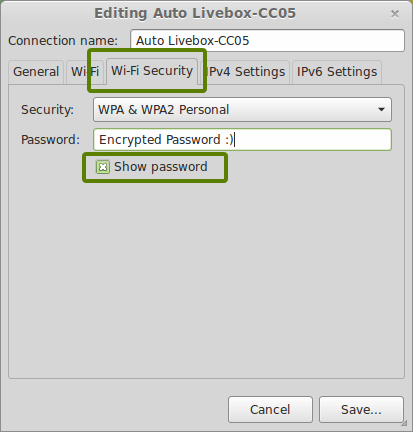Click the Security: label

47,110
